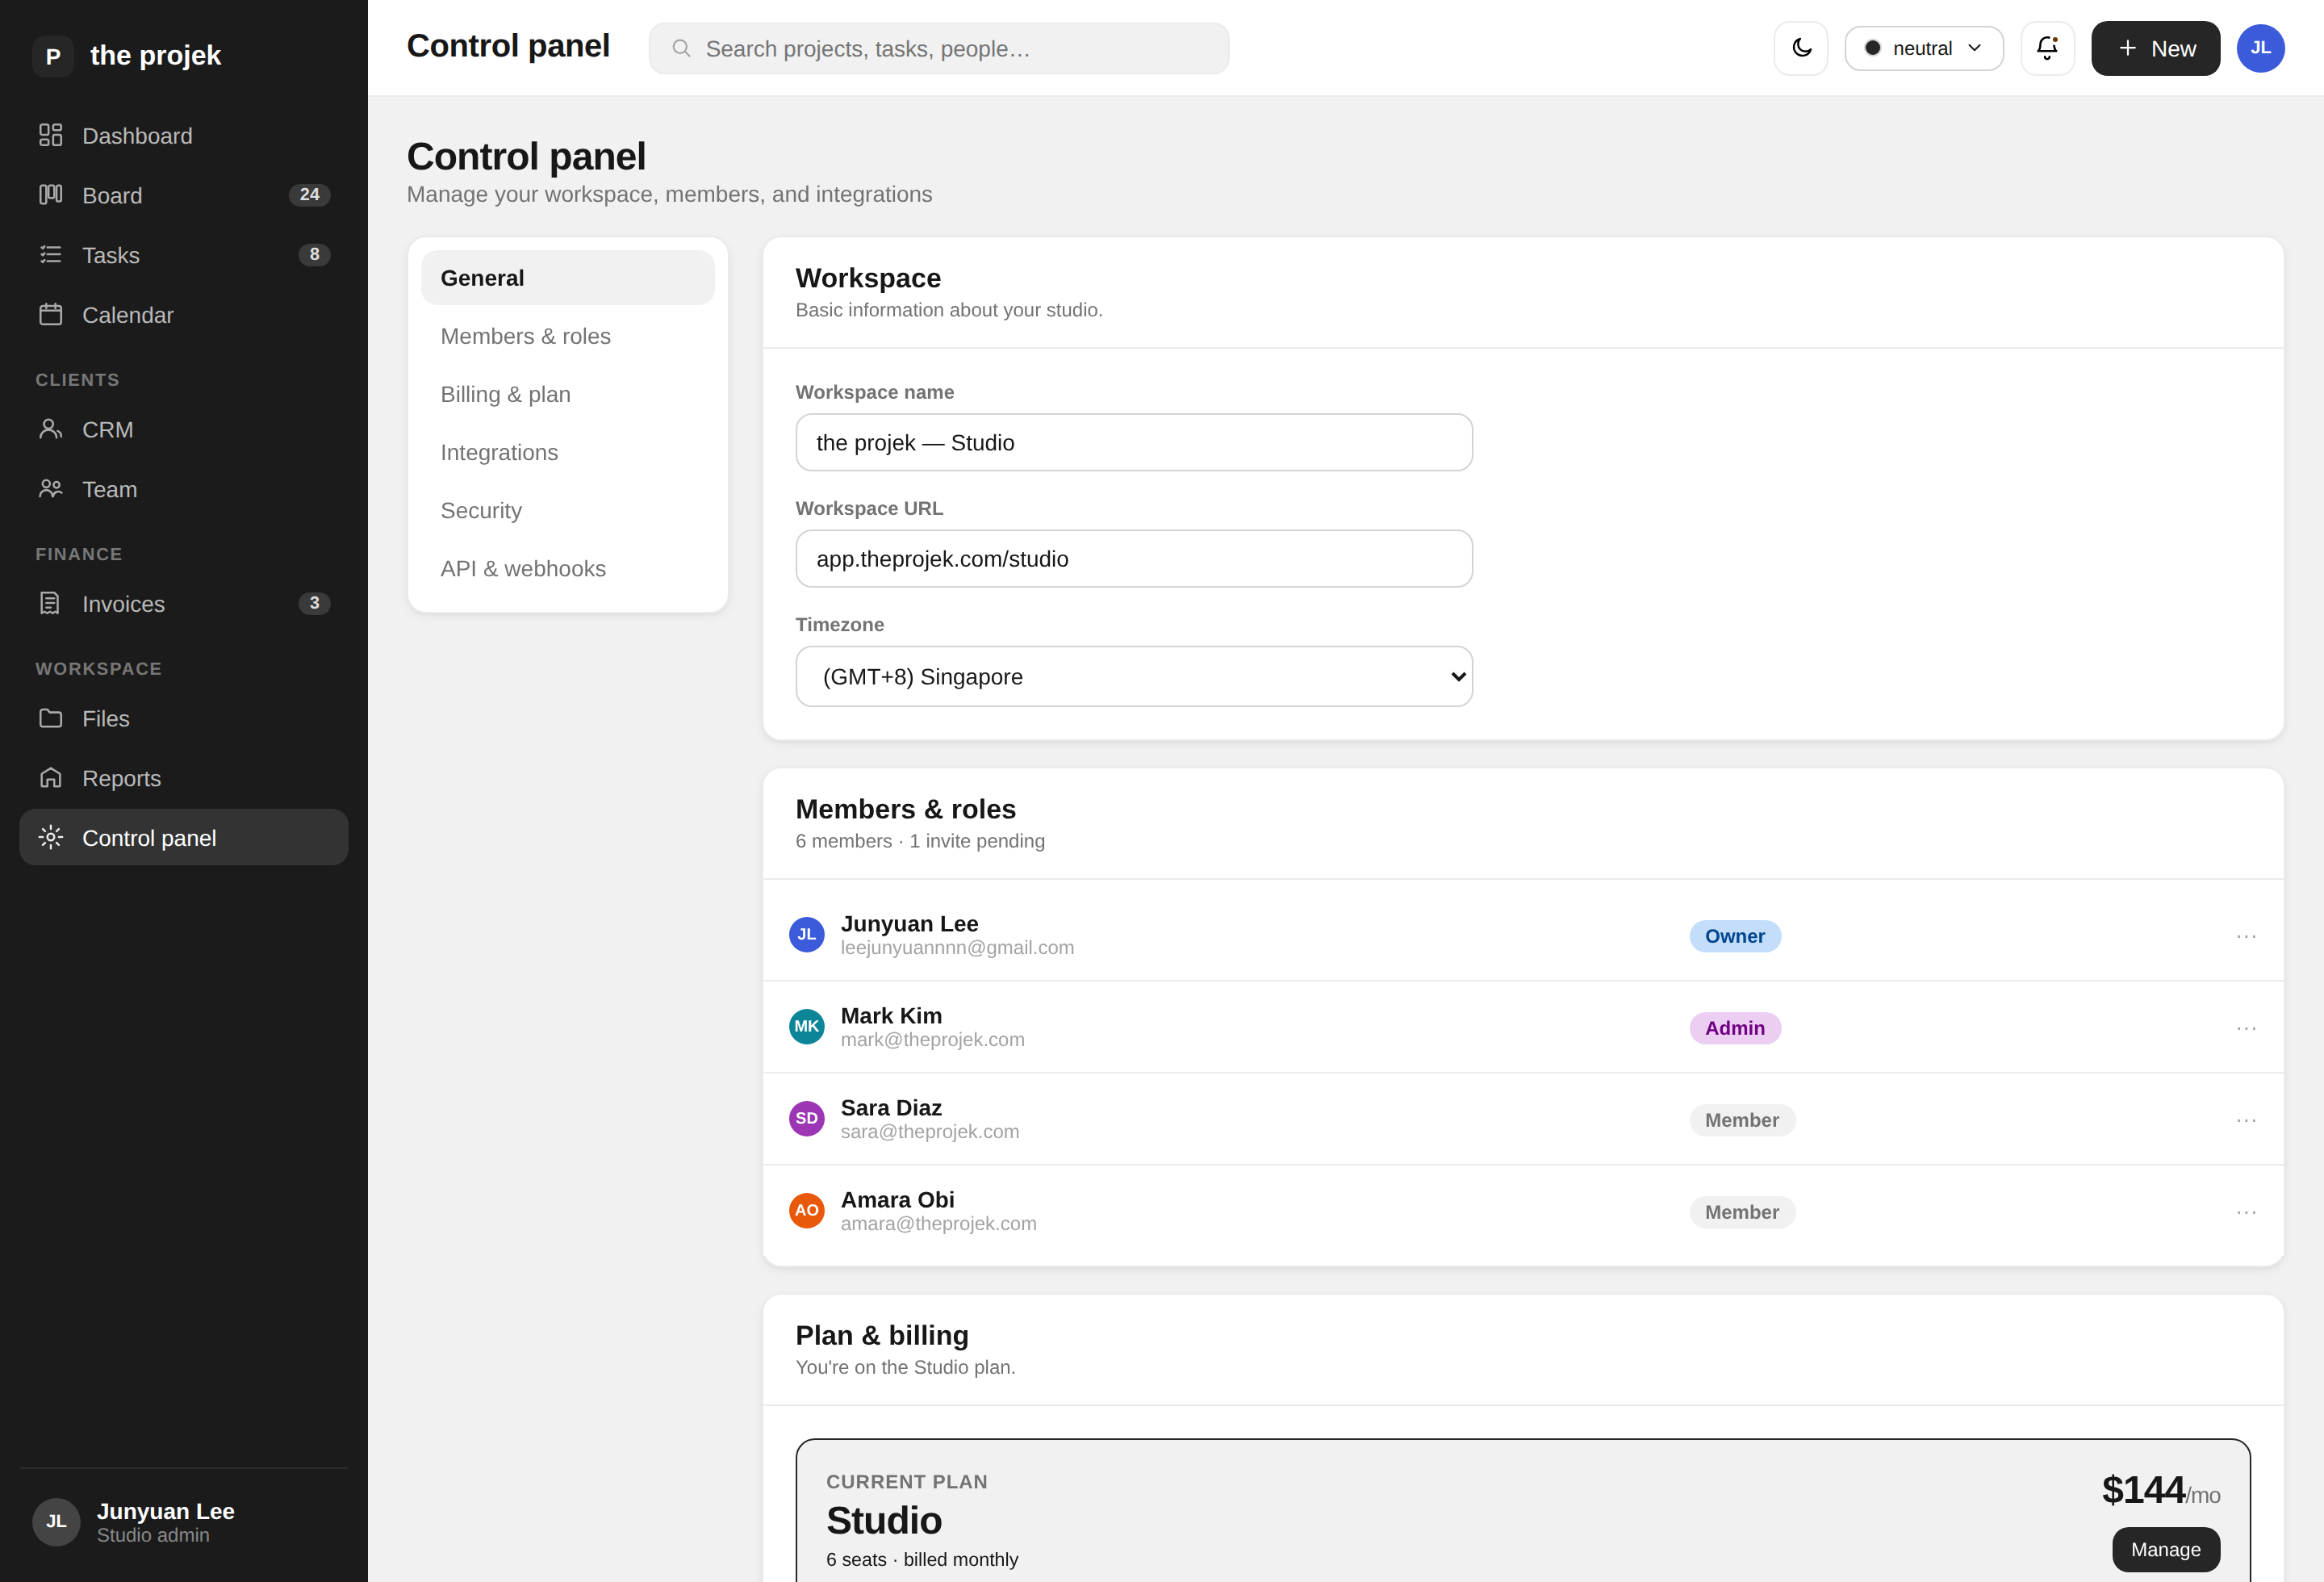The width and height of the screenshot is (2324, 1582).
Task: Open notifications bell
Action: tap(2047, 48)
